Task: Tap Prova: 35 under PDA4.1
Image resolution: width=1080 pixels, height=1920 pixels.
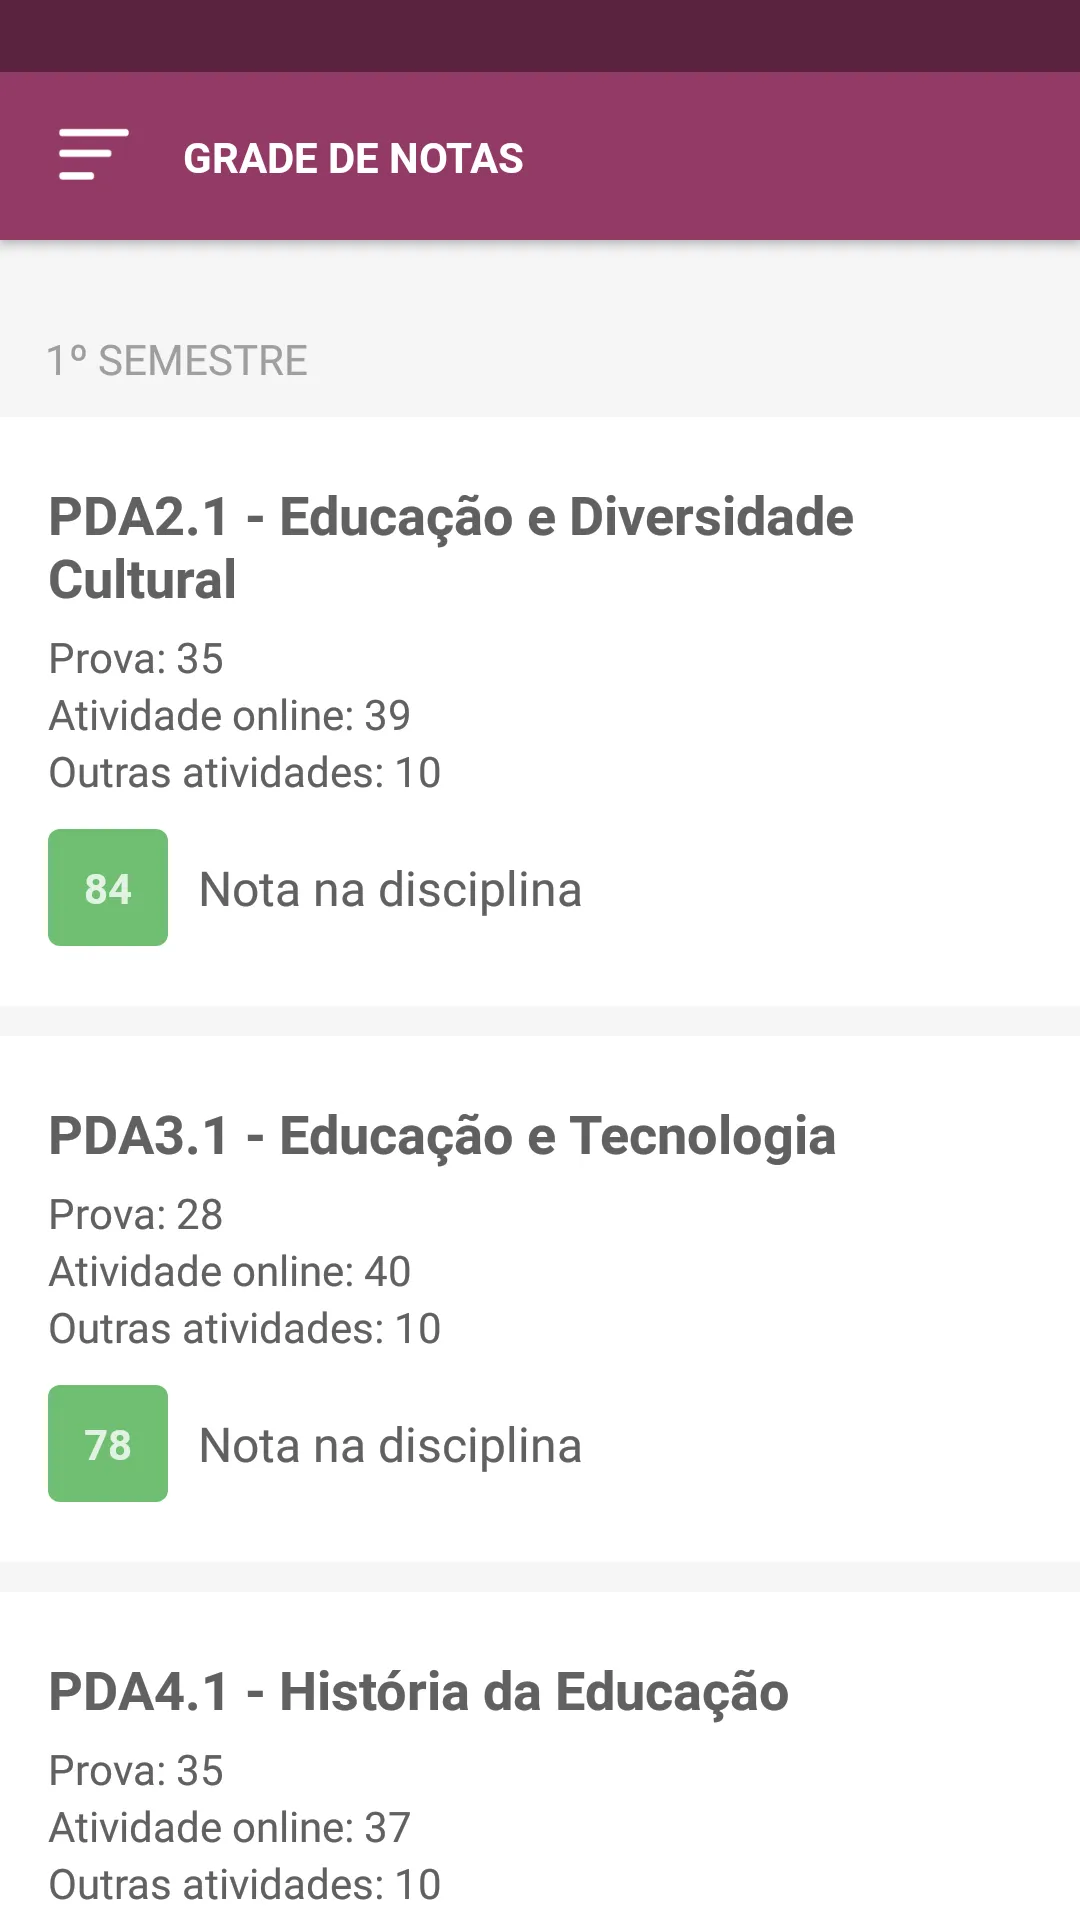Action: click(x=136, y=1771)
